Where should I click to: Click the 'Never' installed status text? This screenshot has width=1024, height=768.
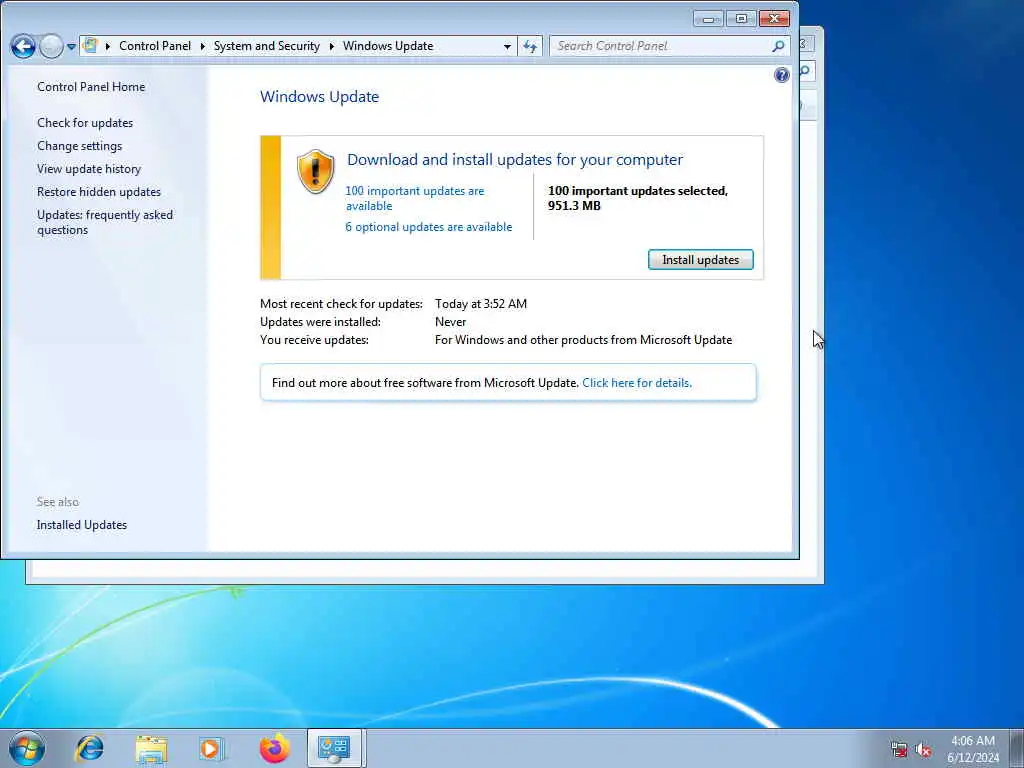(451, 322)
